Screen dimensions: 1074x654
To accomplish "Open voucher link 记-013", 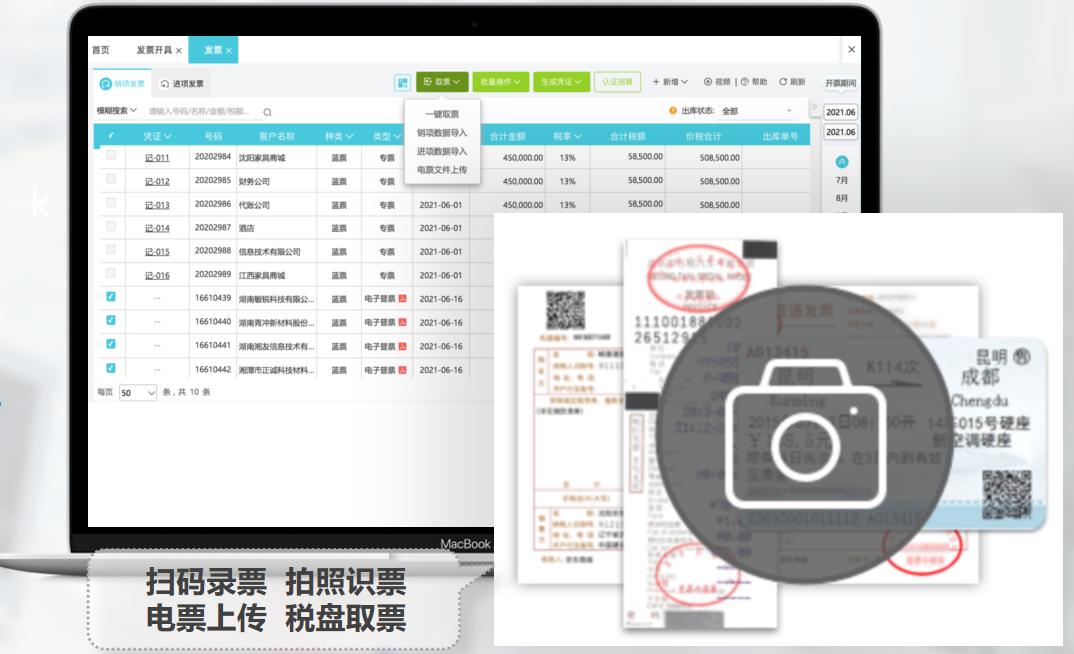I will (157, 205).
